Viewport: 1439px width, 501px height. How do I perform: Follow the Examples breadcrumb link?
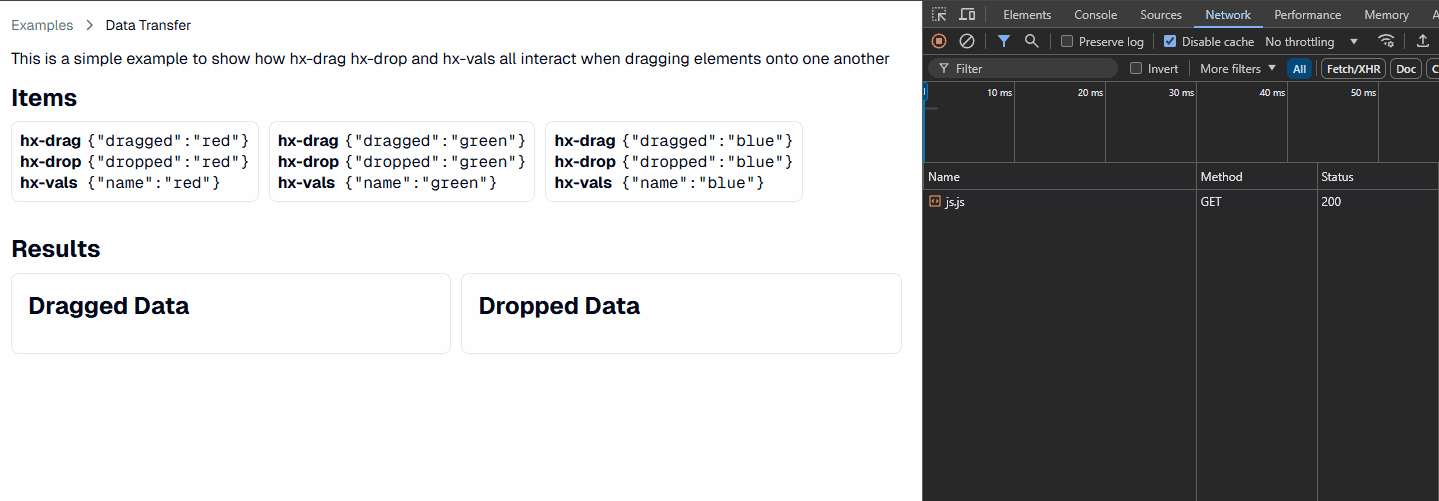coord(42,25)
